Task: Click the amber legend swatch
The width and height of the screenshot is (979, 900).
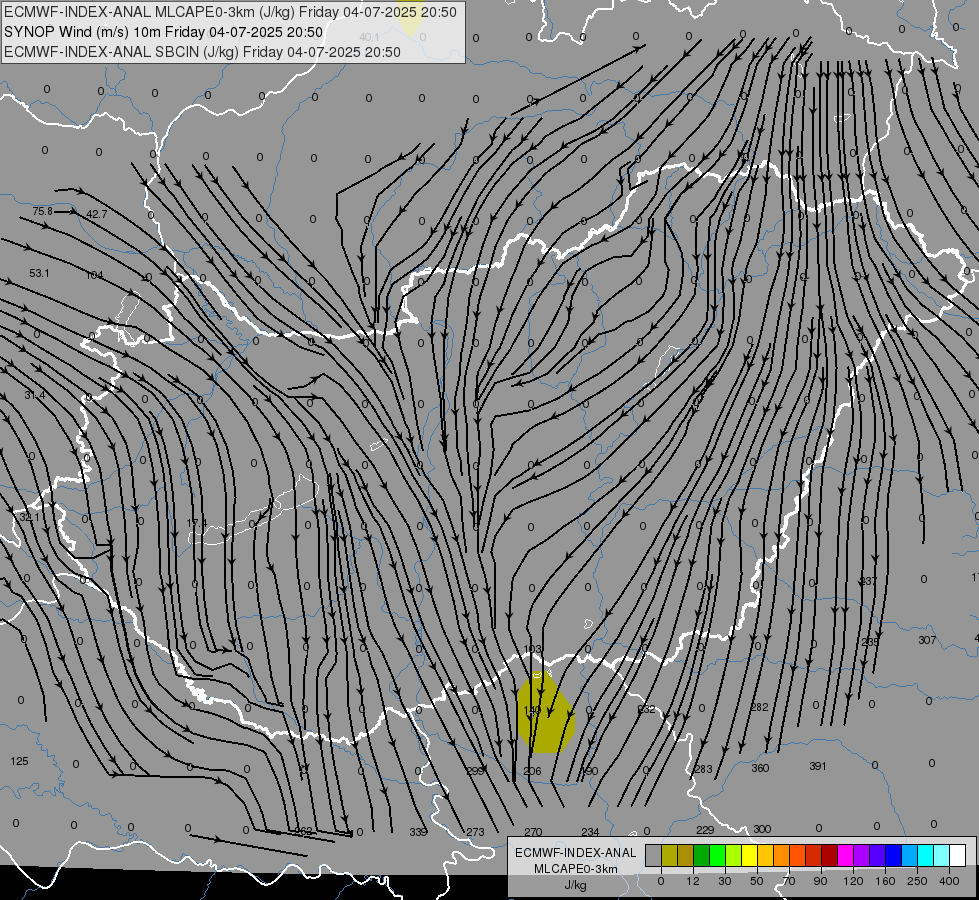Action: 766,855
